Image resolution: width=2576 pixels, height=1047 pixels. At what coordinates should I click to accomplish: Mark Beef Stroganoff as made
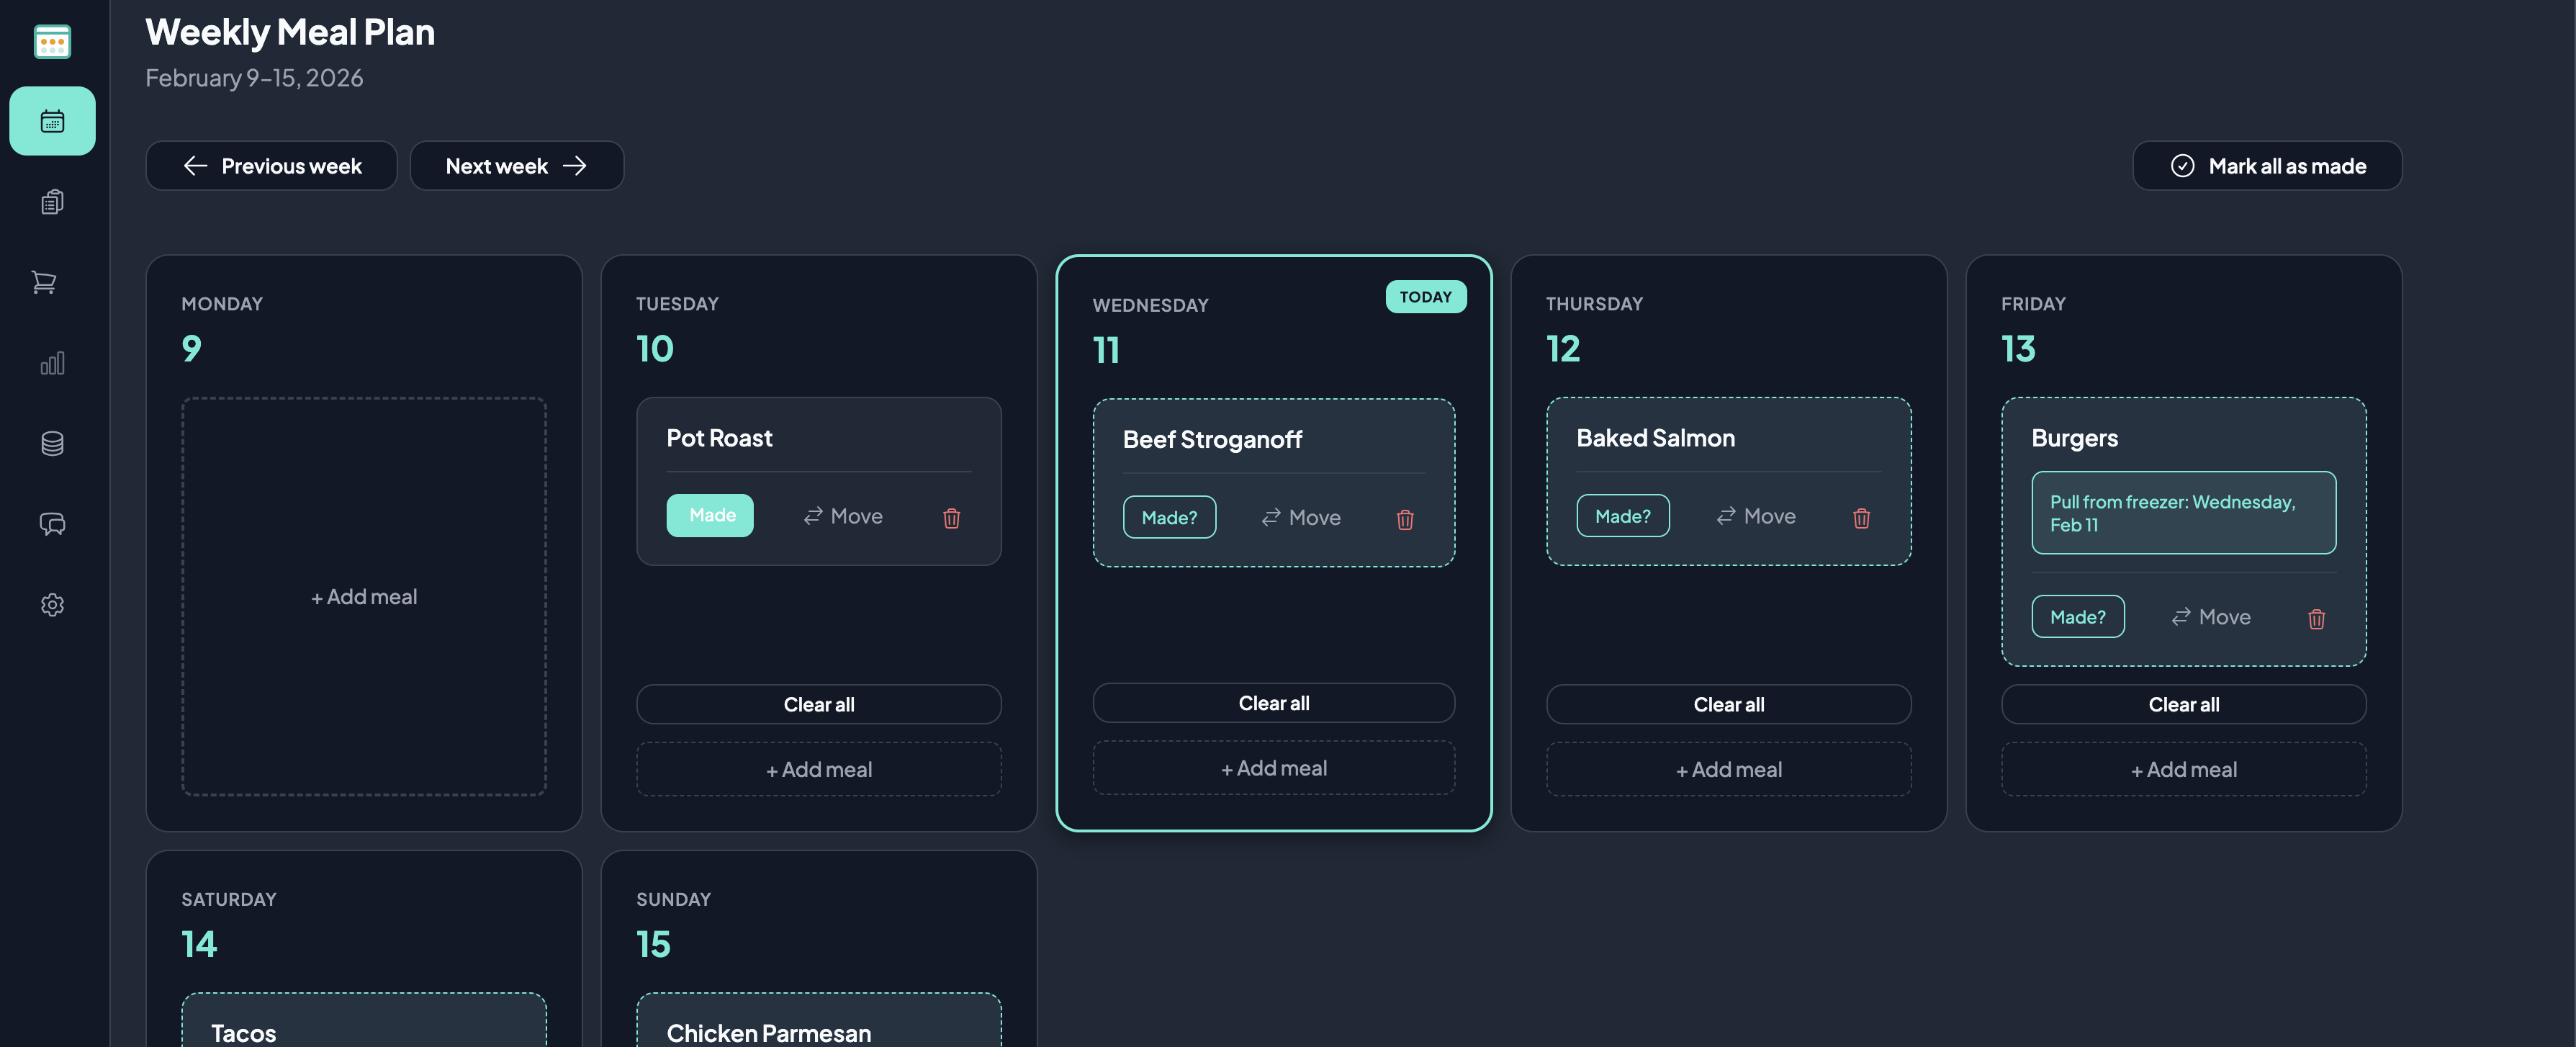pyautogui.click(x=1168, y=518)
